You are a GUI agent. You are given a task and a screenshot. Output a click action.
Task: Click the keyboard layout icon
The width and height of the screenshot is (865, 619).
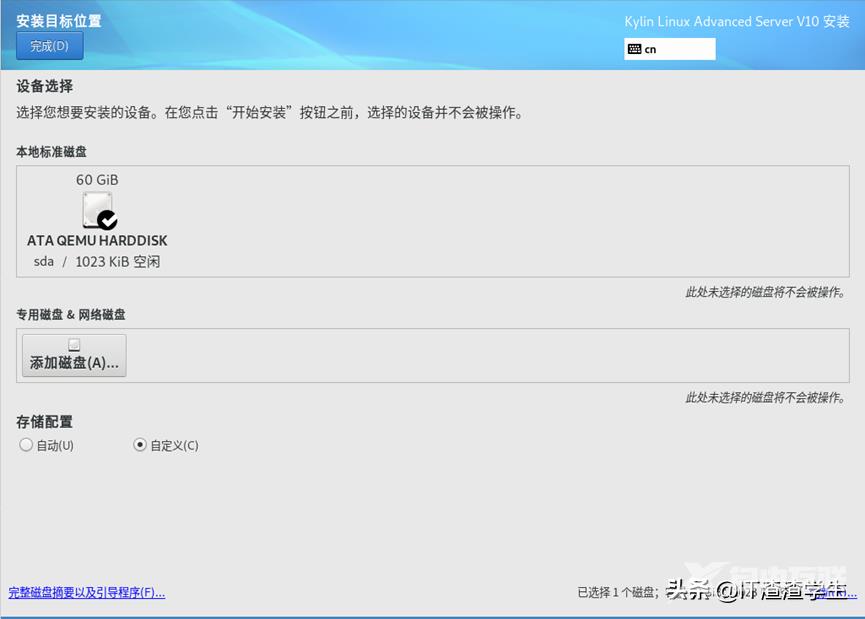tap(635, 49)
